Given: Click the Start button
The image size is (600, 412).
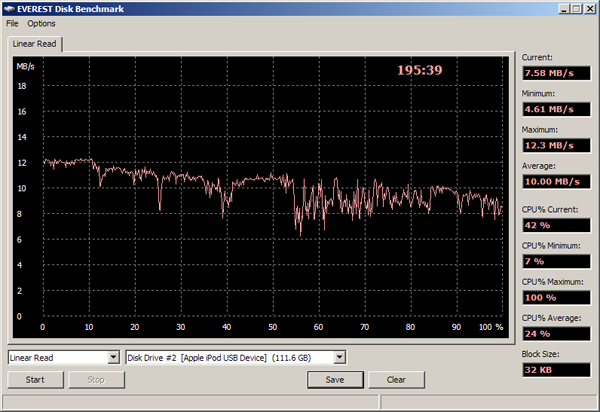Looking at the screenshot, I should click(35, 379).
